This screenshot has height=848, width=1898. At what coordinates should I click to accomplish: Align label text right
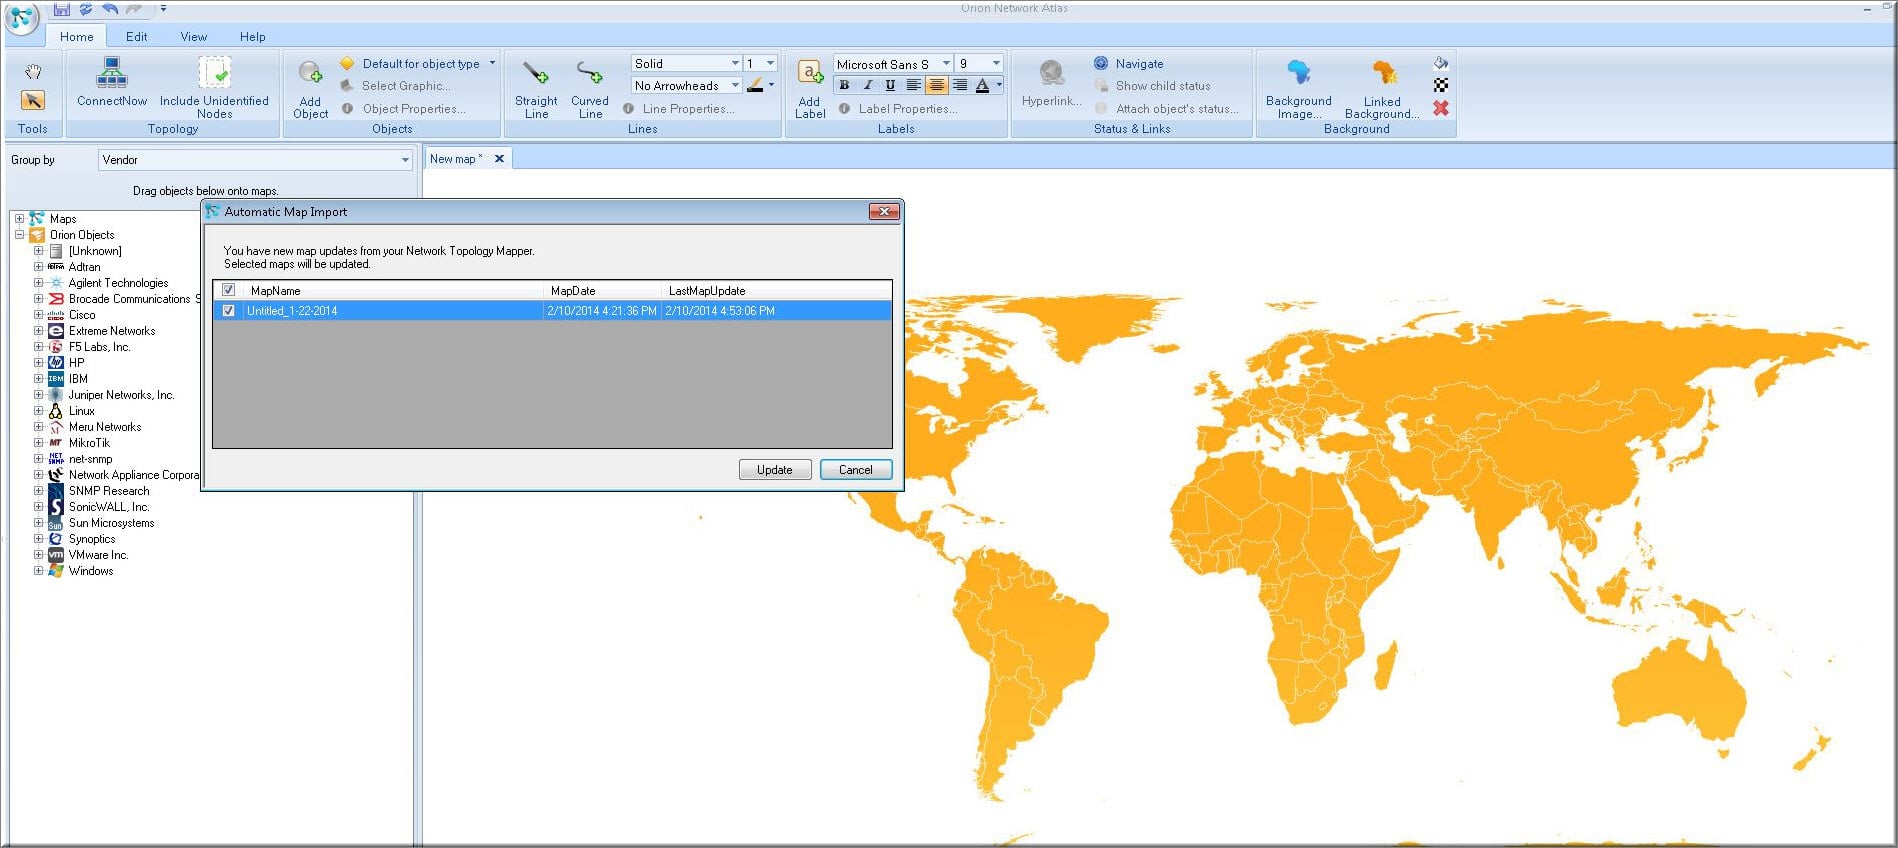(x=959, y=86)
